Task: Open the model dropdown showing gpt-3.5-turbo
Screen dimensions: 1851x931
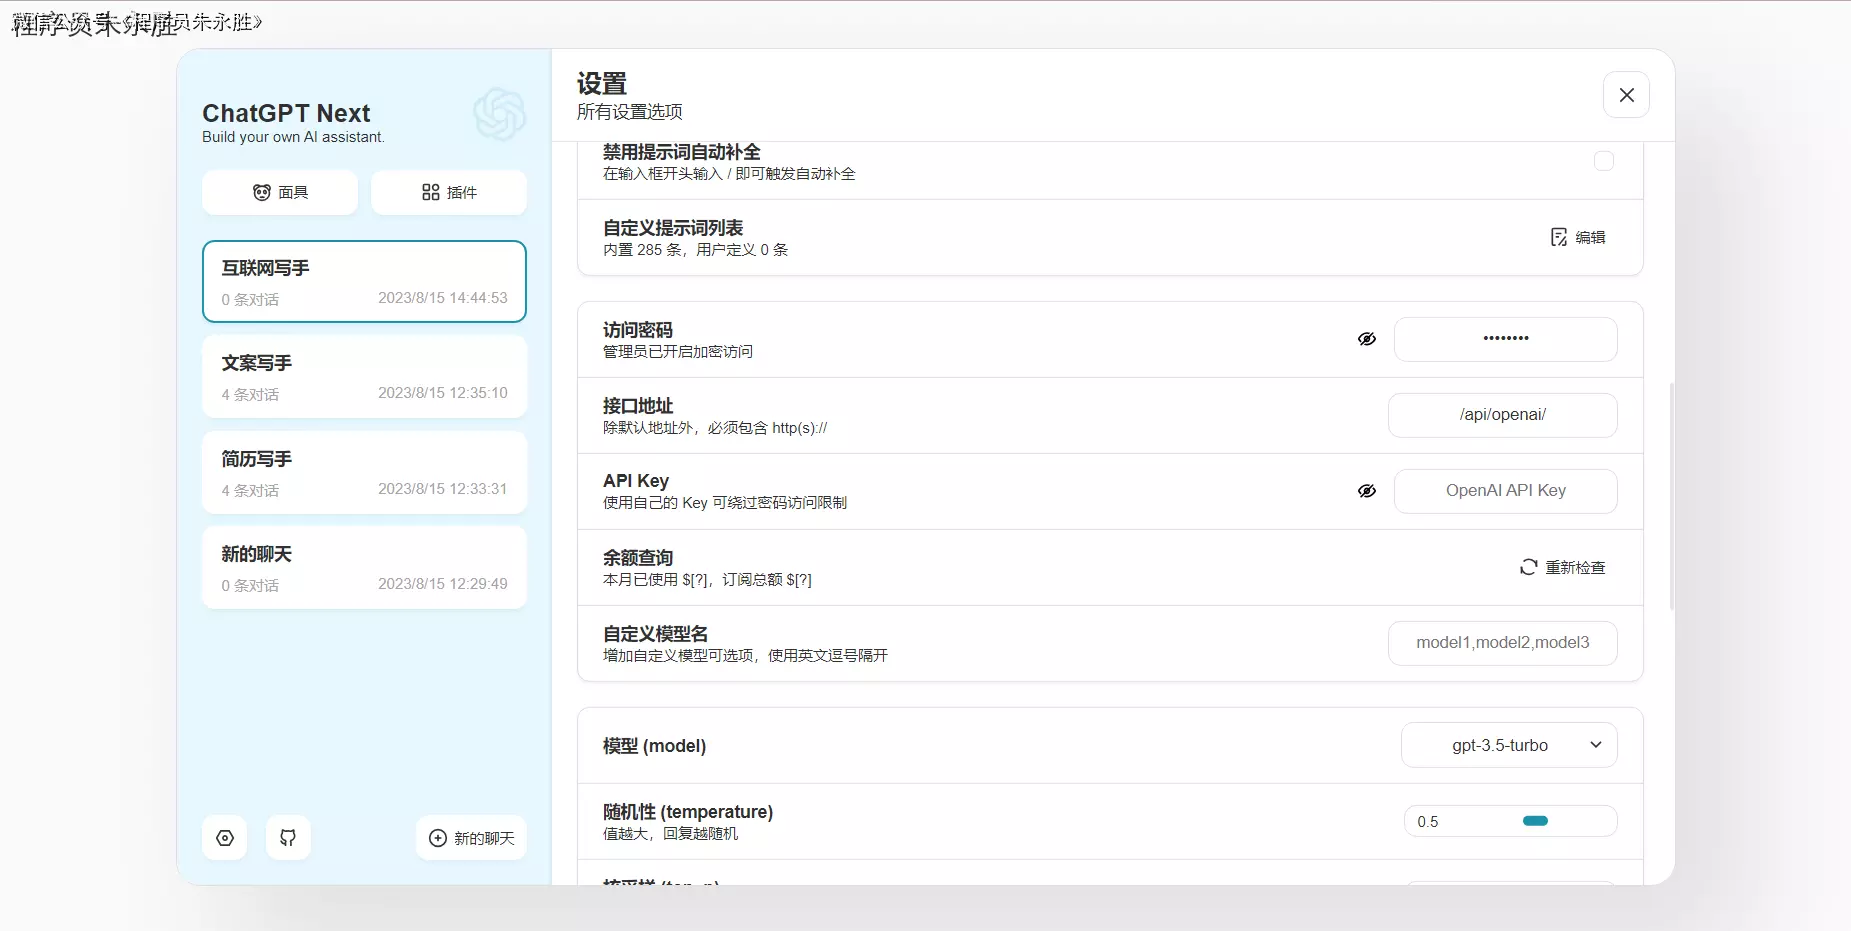Action: 1509,745
